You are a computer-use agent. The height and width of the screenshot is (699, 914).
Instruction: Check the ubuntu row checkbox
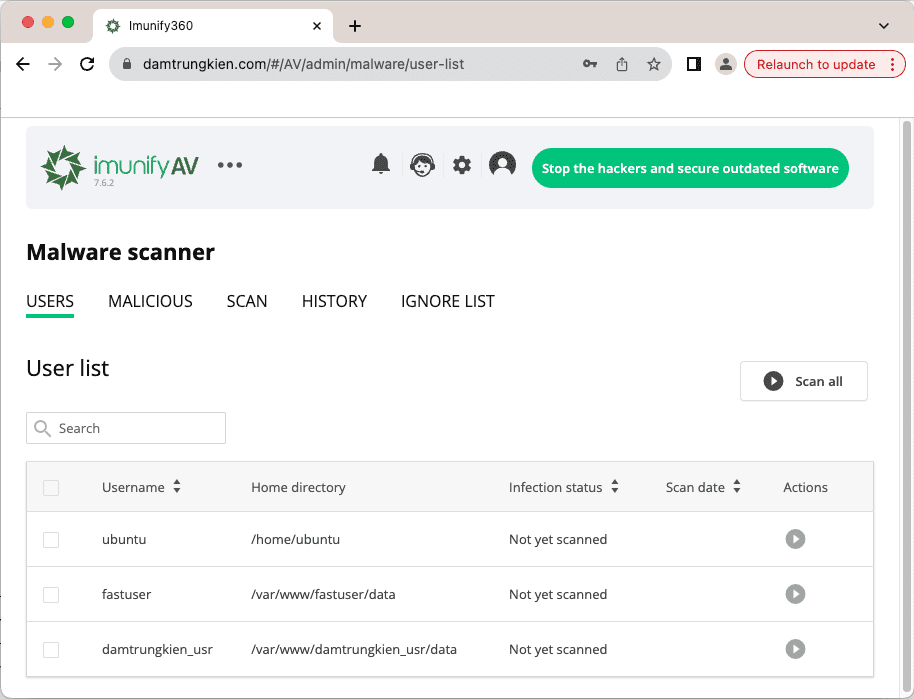pyautogui.click(x=51, y=539)
